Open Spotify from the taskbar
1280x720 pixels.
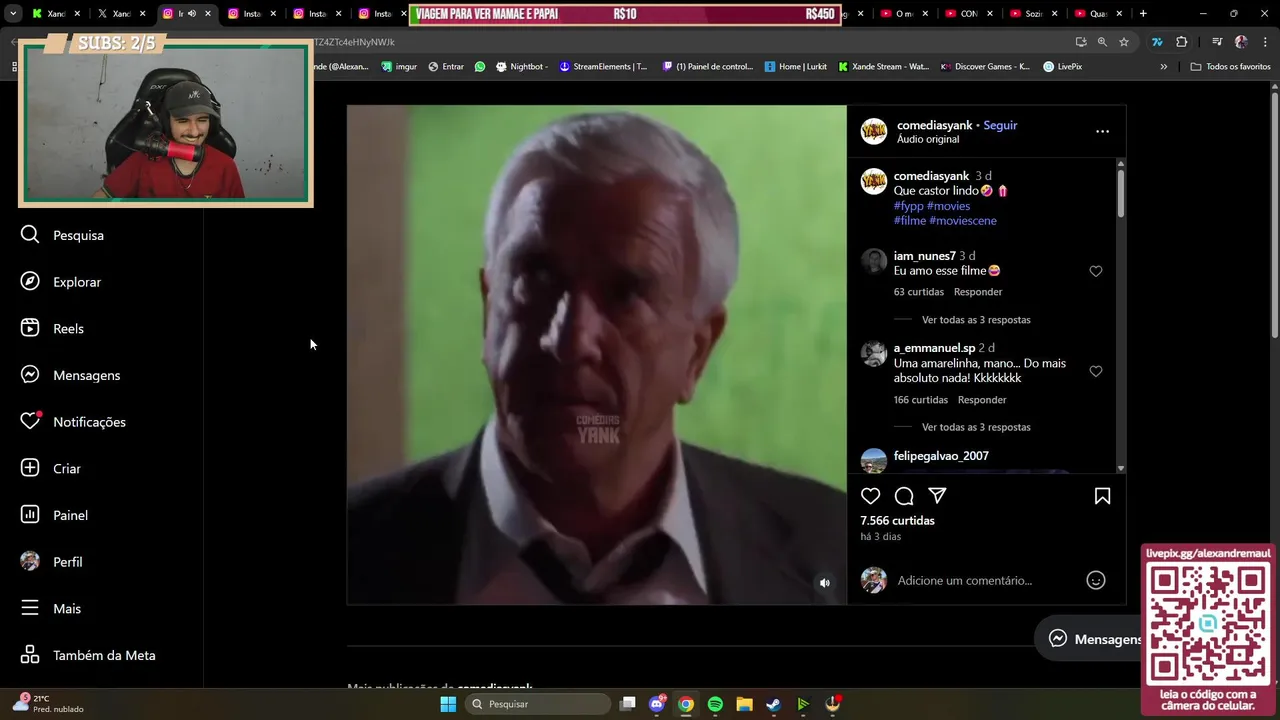pyautogui.click(x=715, y=704)
